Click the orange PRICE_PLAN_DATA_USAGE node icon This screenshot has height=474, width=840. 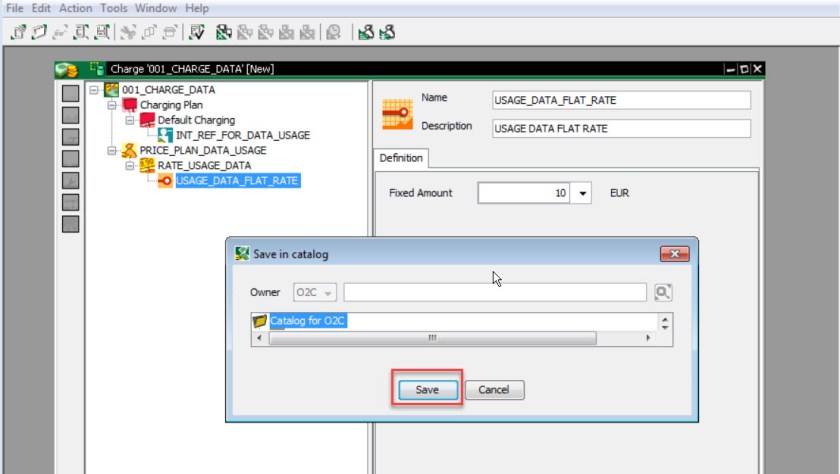pyautogui.click(x=129, y=150)
